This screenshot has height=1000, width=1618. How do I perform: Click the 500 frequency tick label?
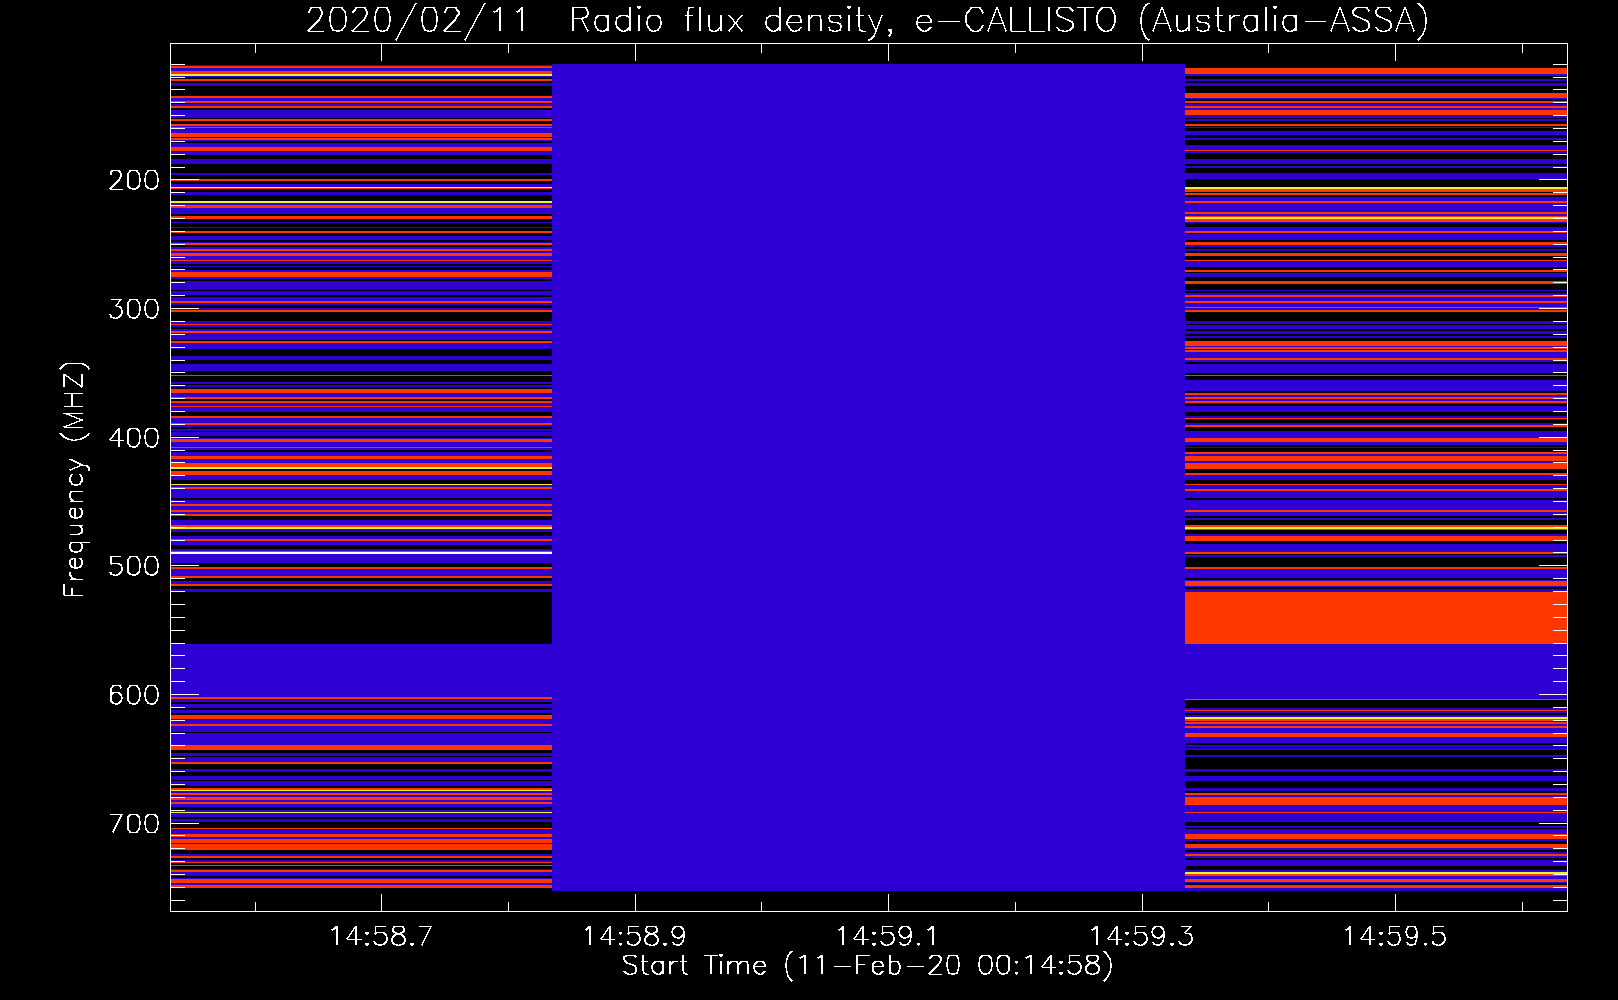[x=134, y=566]
